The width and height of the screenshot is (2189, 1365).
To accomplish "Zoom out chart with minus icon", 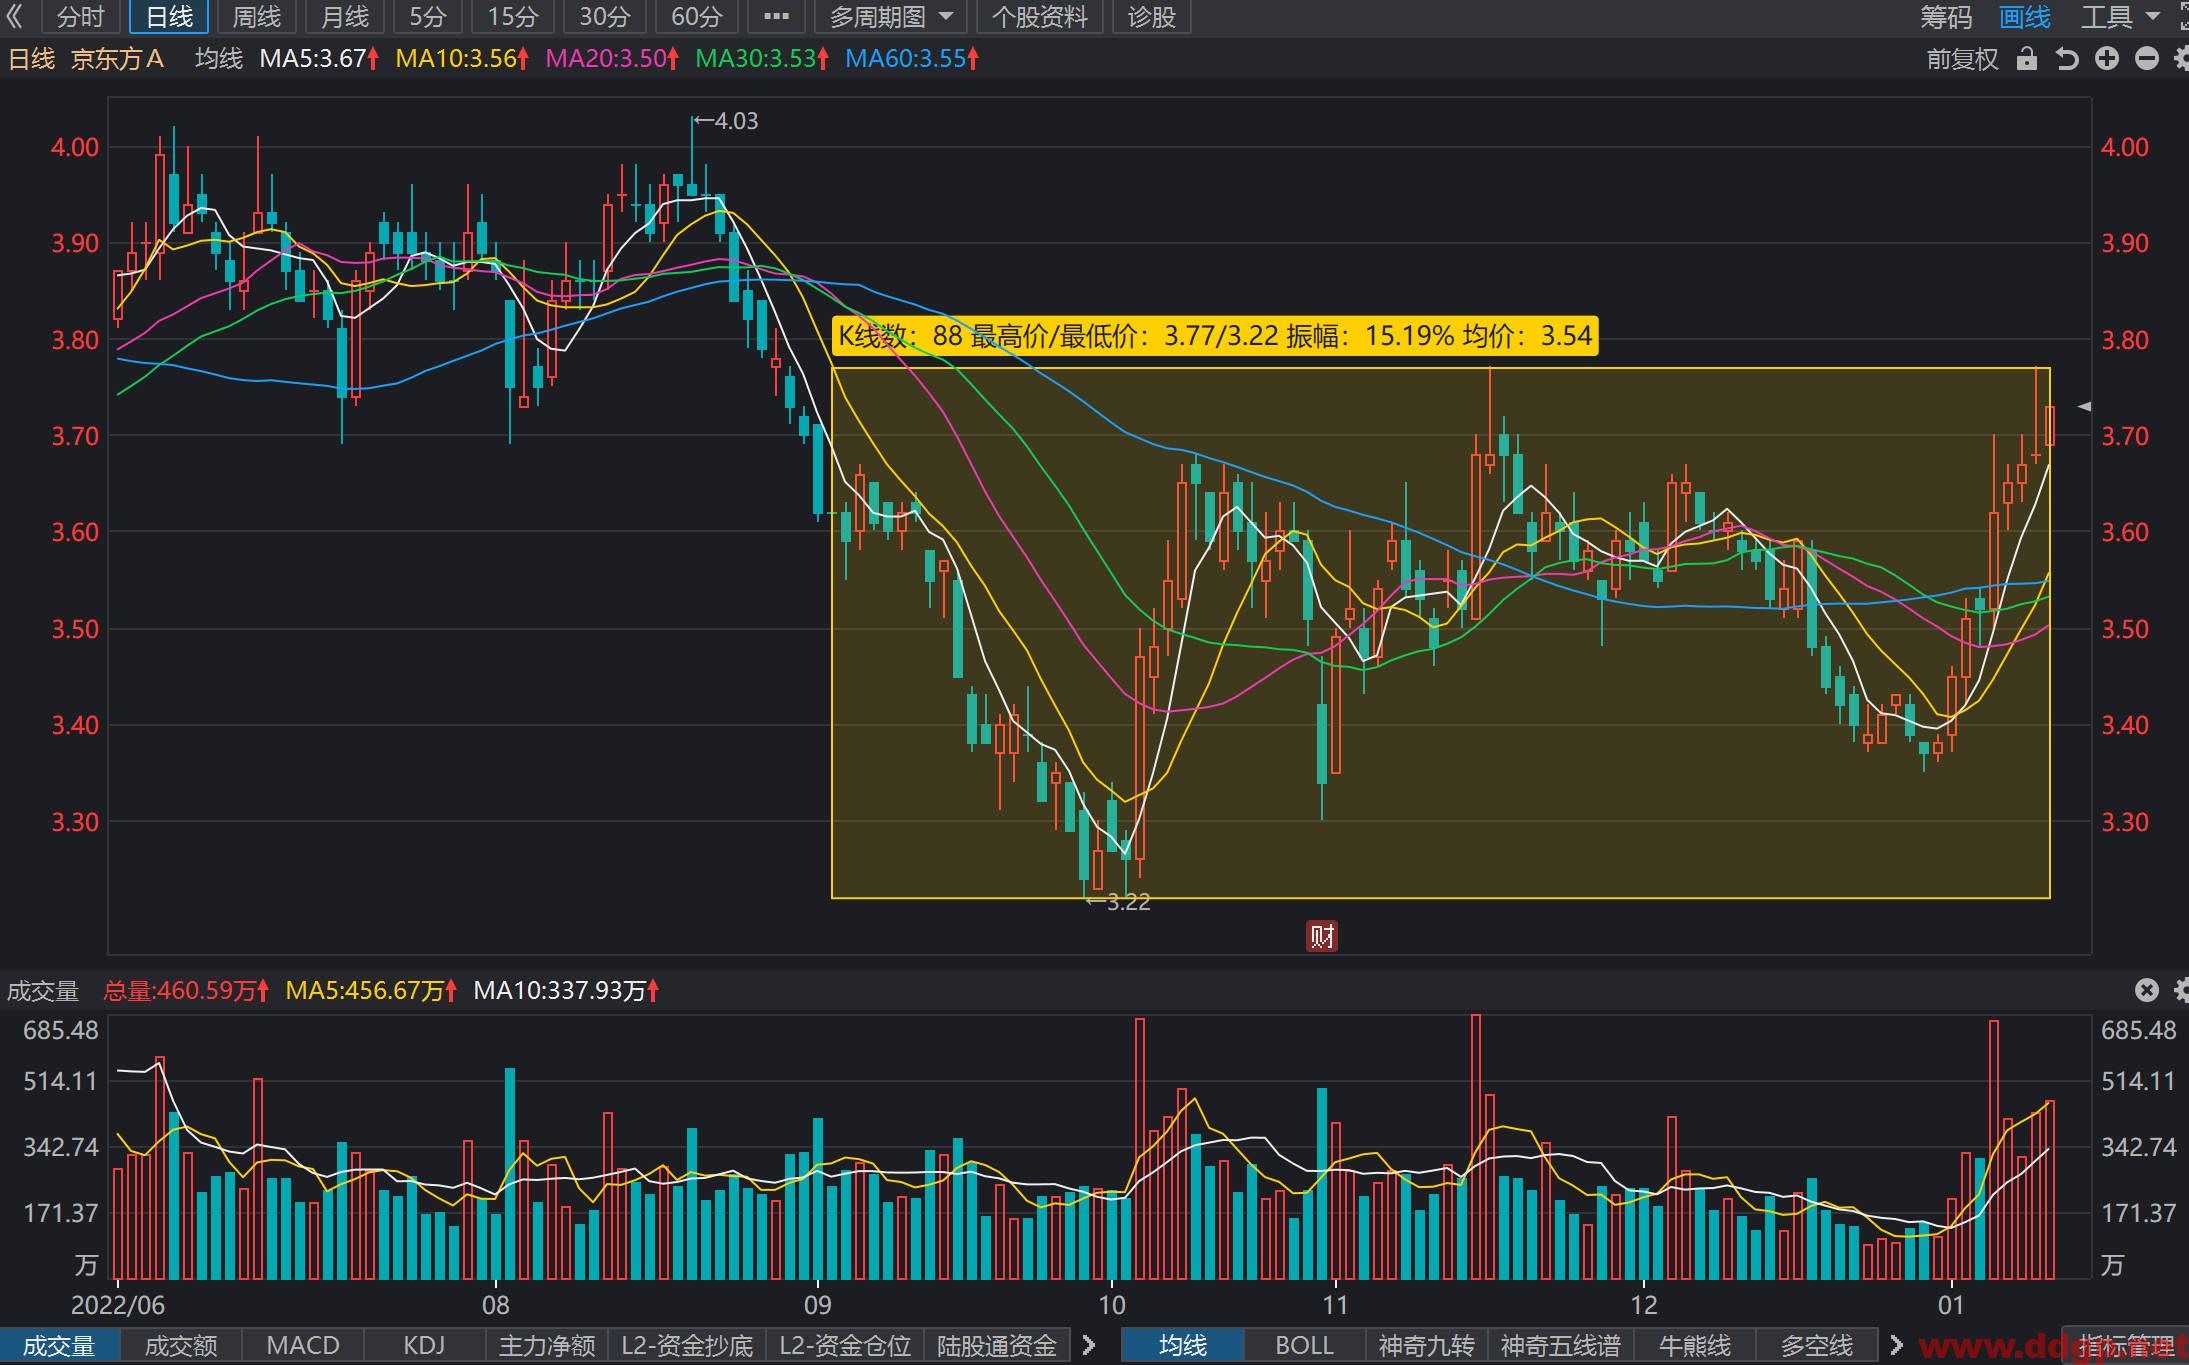I will pos(2147,59).
